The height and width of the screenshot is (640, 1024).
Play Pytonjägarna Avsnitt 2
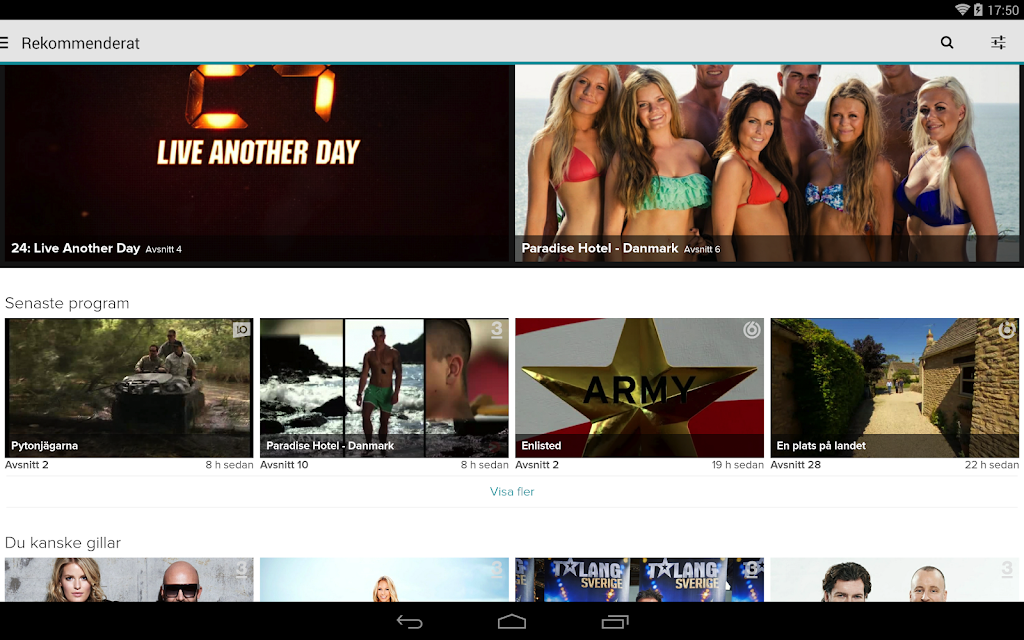(129, 388)
